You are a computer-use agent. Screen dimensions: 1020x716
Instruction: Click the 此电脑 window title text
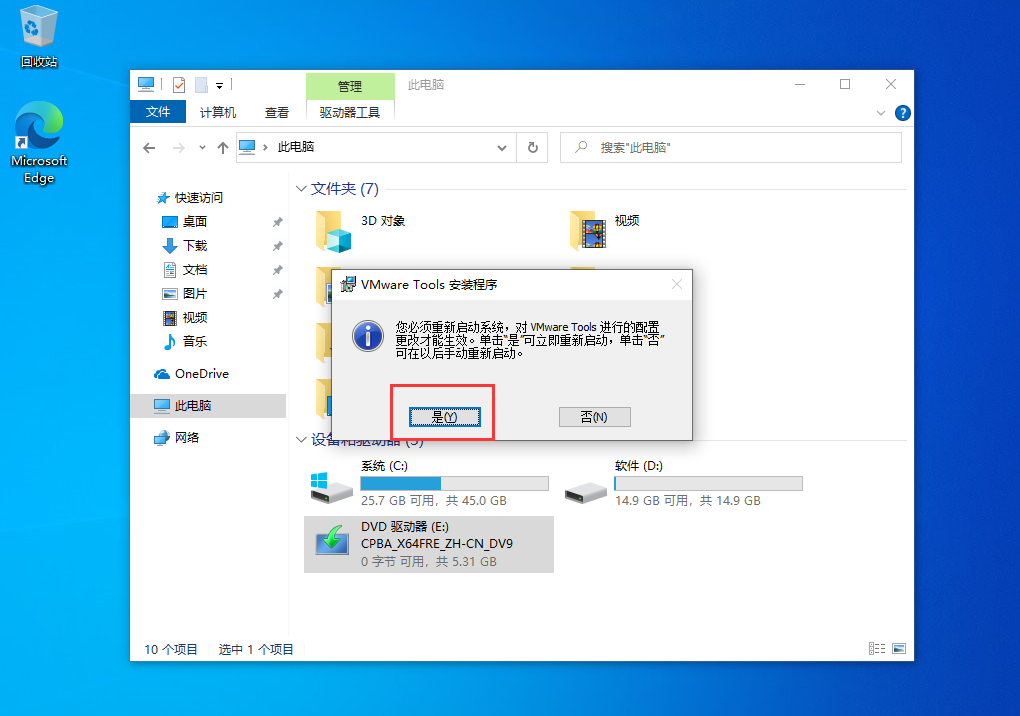click(x=426, y=85)
